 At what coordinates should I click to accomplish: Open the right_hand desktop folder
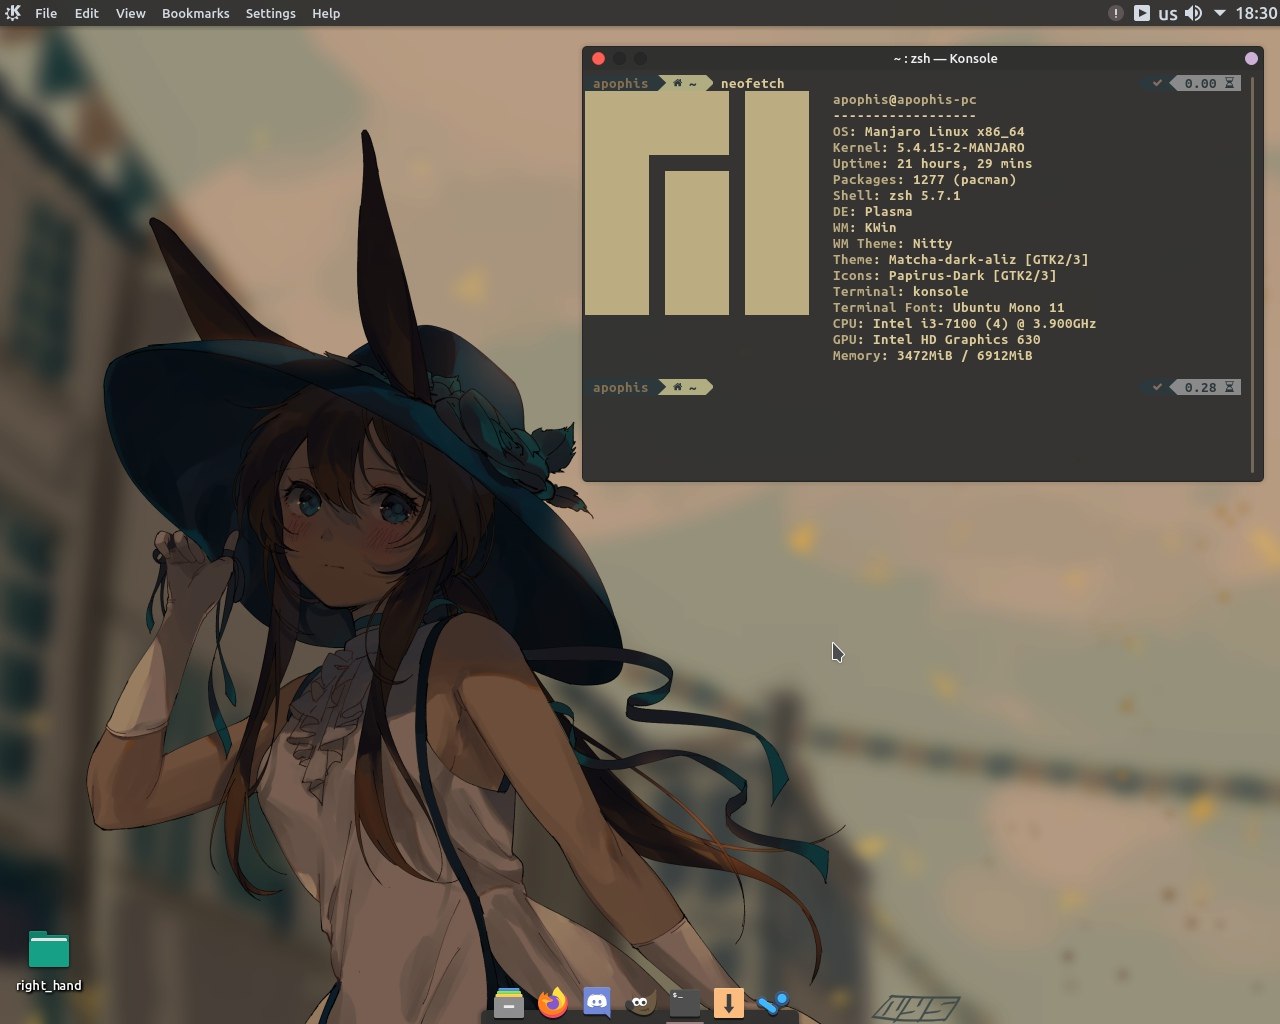point(49,961)
